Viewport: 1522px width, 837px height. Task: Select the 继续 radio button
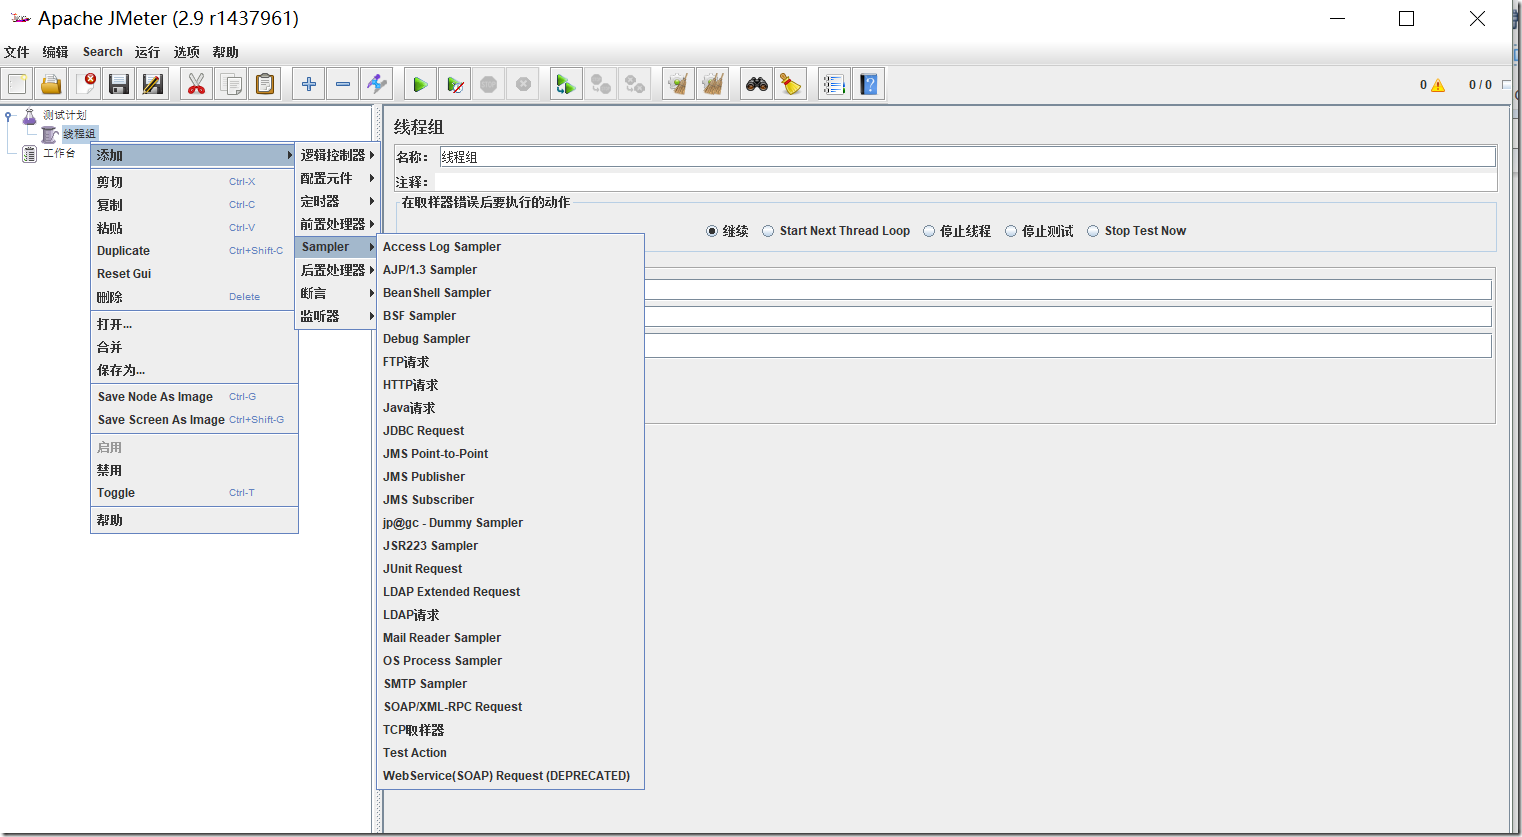[x=712, y=231]
